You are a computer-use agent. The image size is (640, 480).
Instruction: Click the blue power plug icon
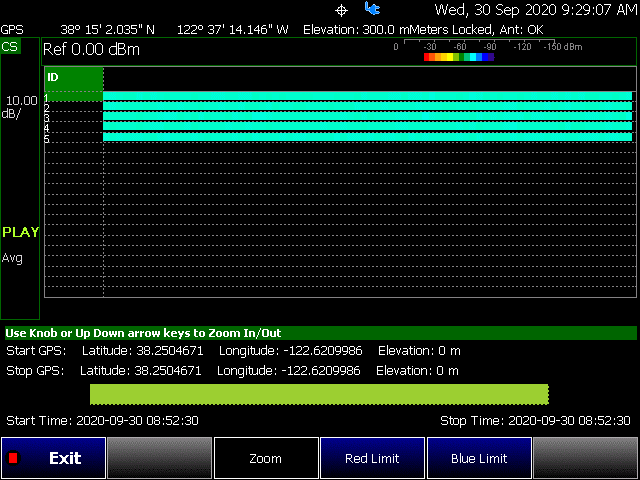[x=372, y=9]
